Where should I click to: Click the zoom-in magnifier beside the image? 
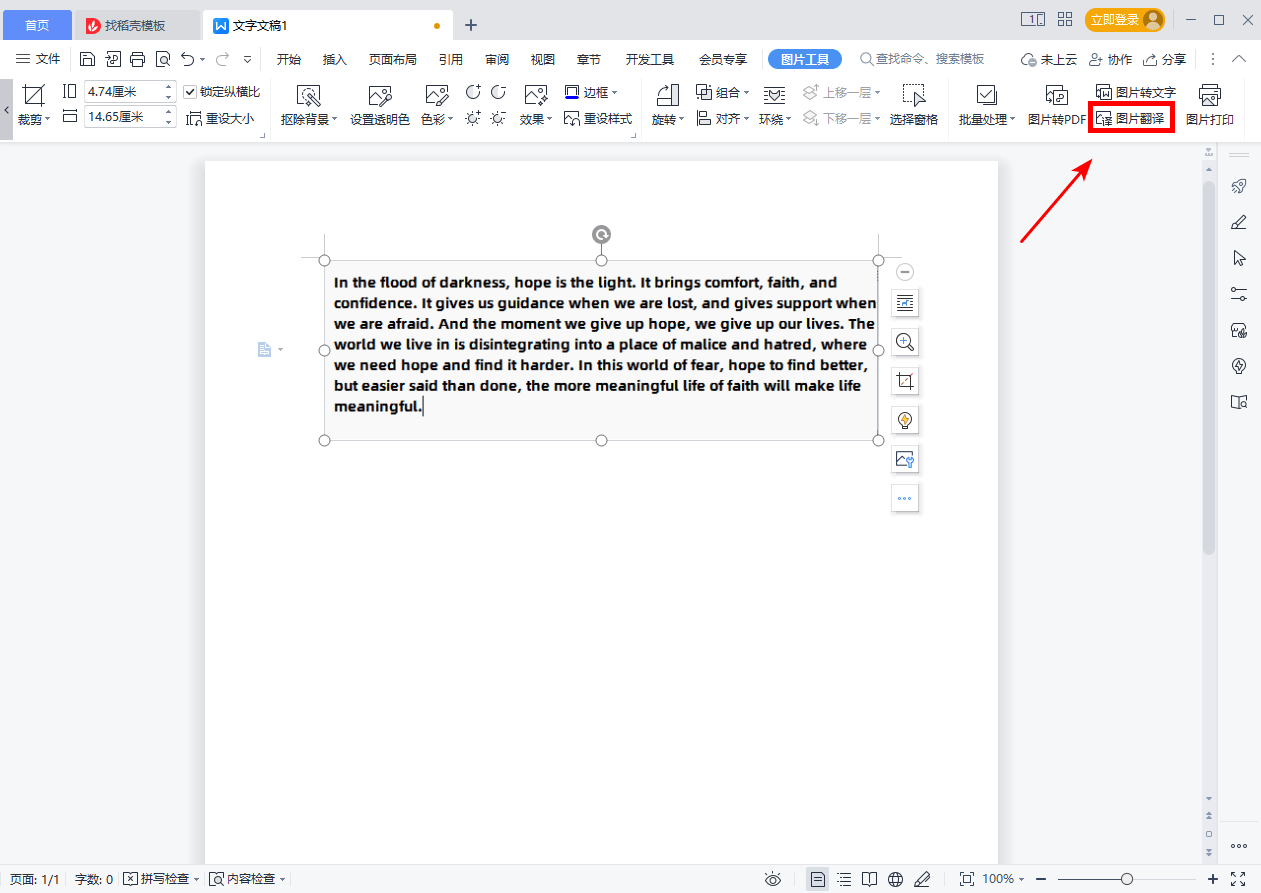pyautogui.click(x=905, y=342)
